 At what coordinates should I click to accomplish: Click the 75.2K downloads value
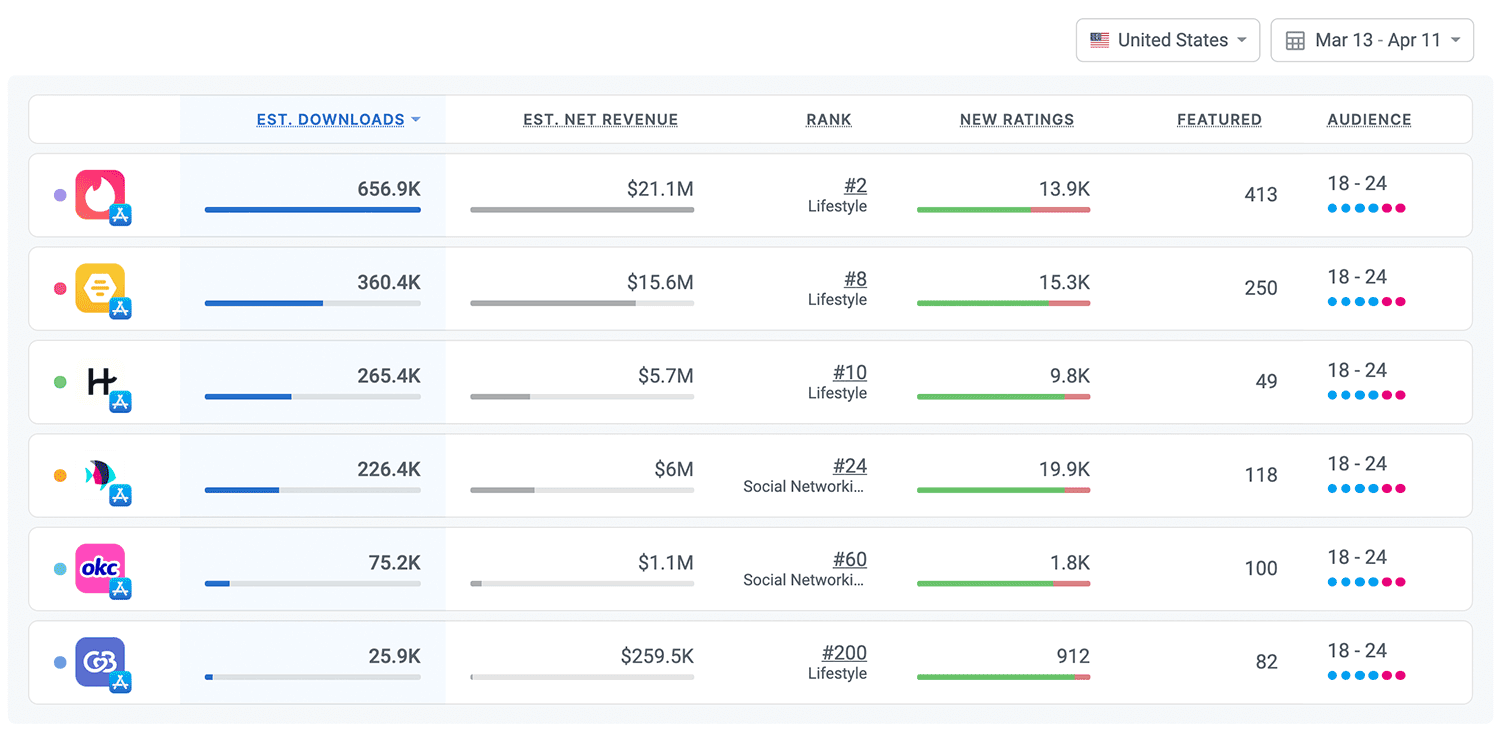(x=394, y=563)
